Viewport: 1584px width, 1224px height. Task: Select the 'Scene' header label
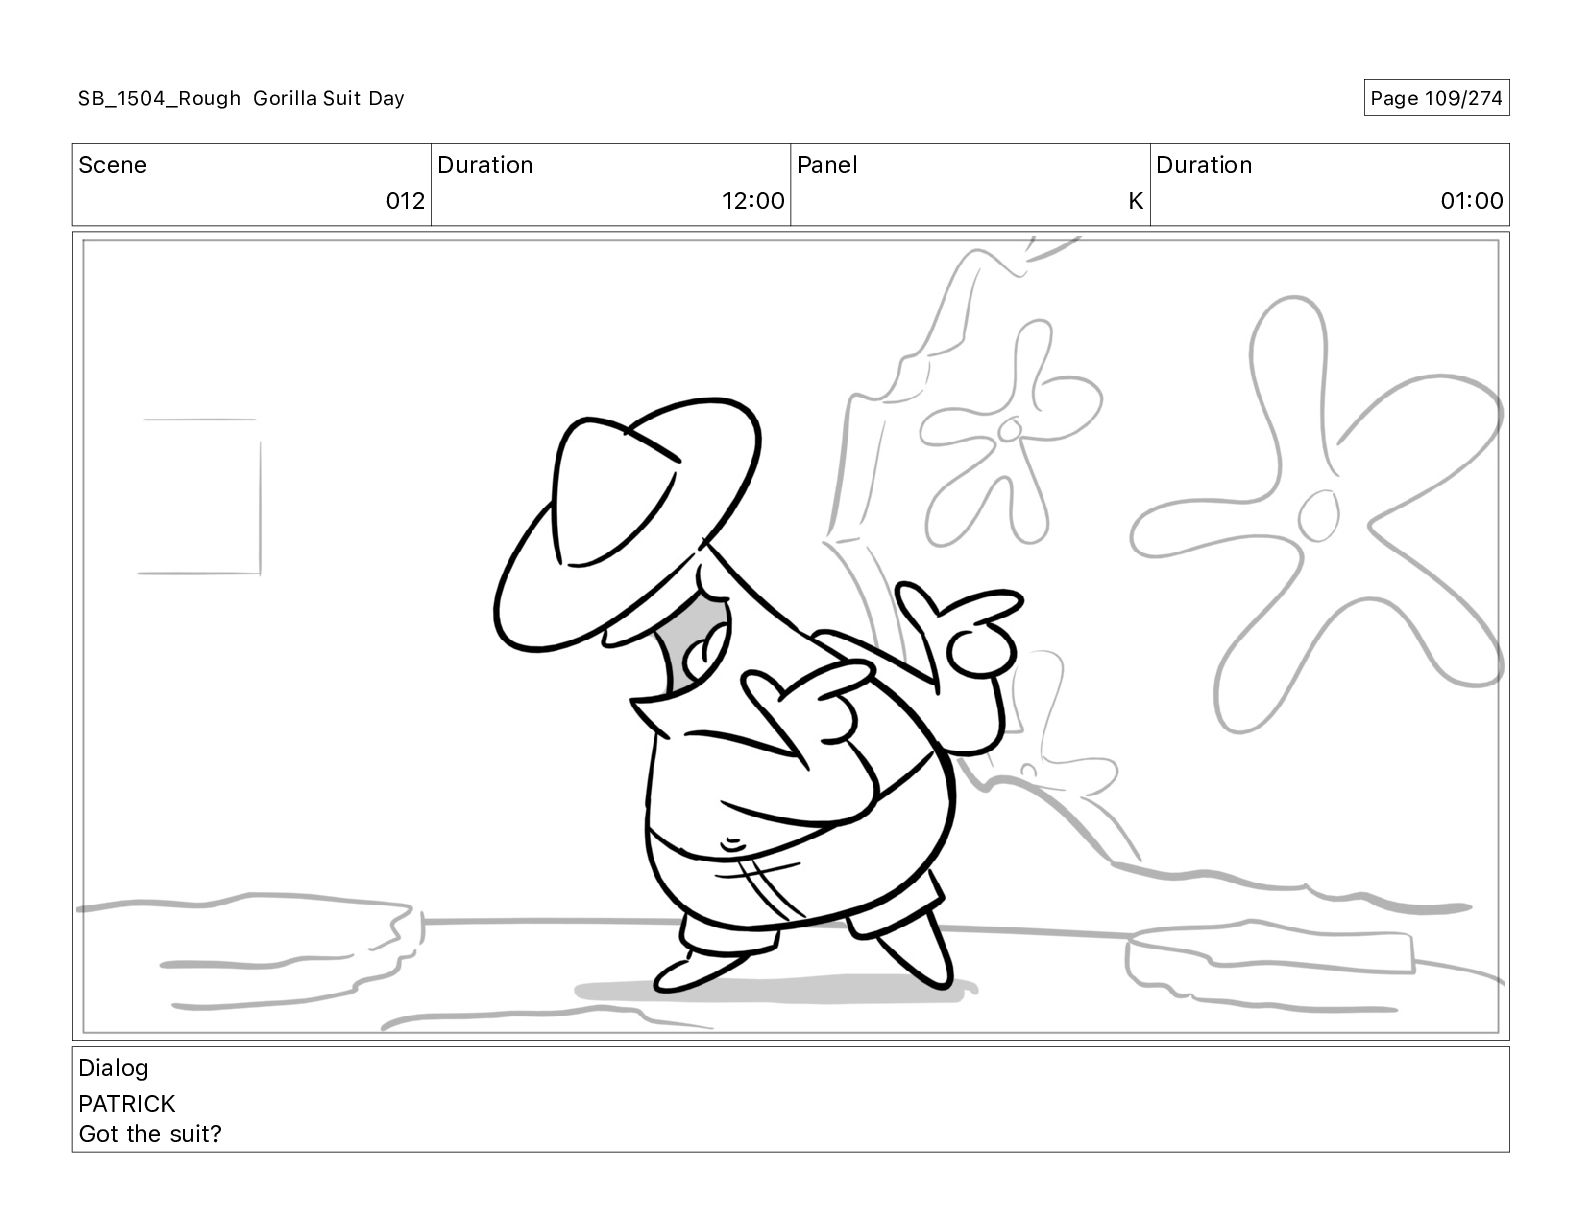point(112,165)
